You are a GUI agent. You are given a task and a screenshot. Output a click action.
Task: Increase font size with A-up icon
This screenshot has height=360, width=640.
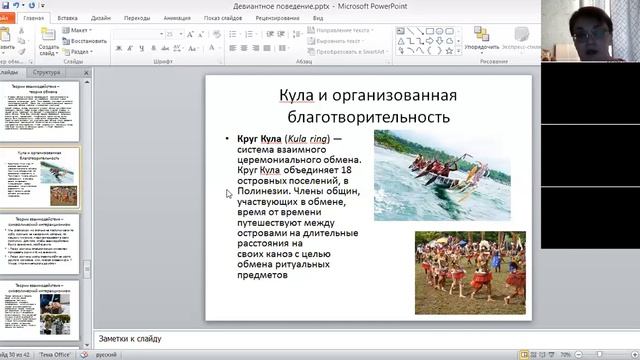tap(190, 35)
